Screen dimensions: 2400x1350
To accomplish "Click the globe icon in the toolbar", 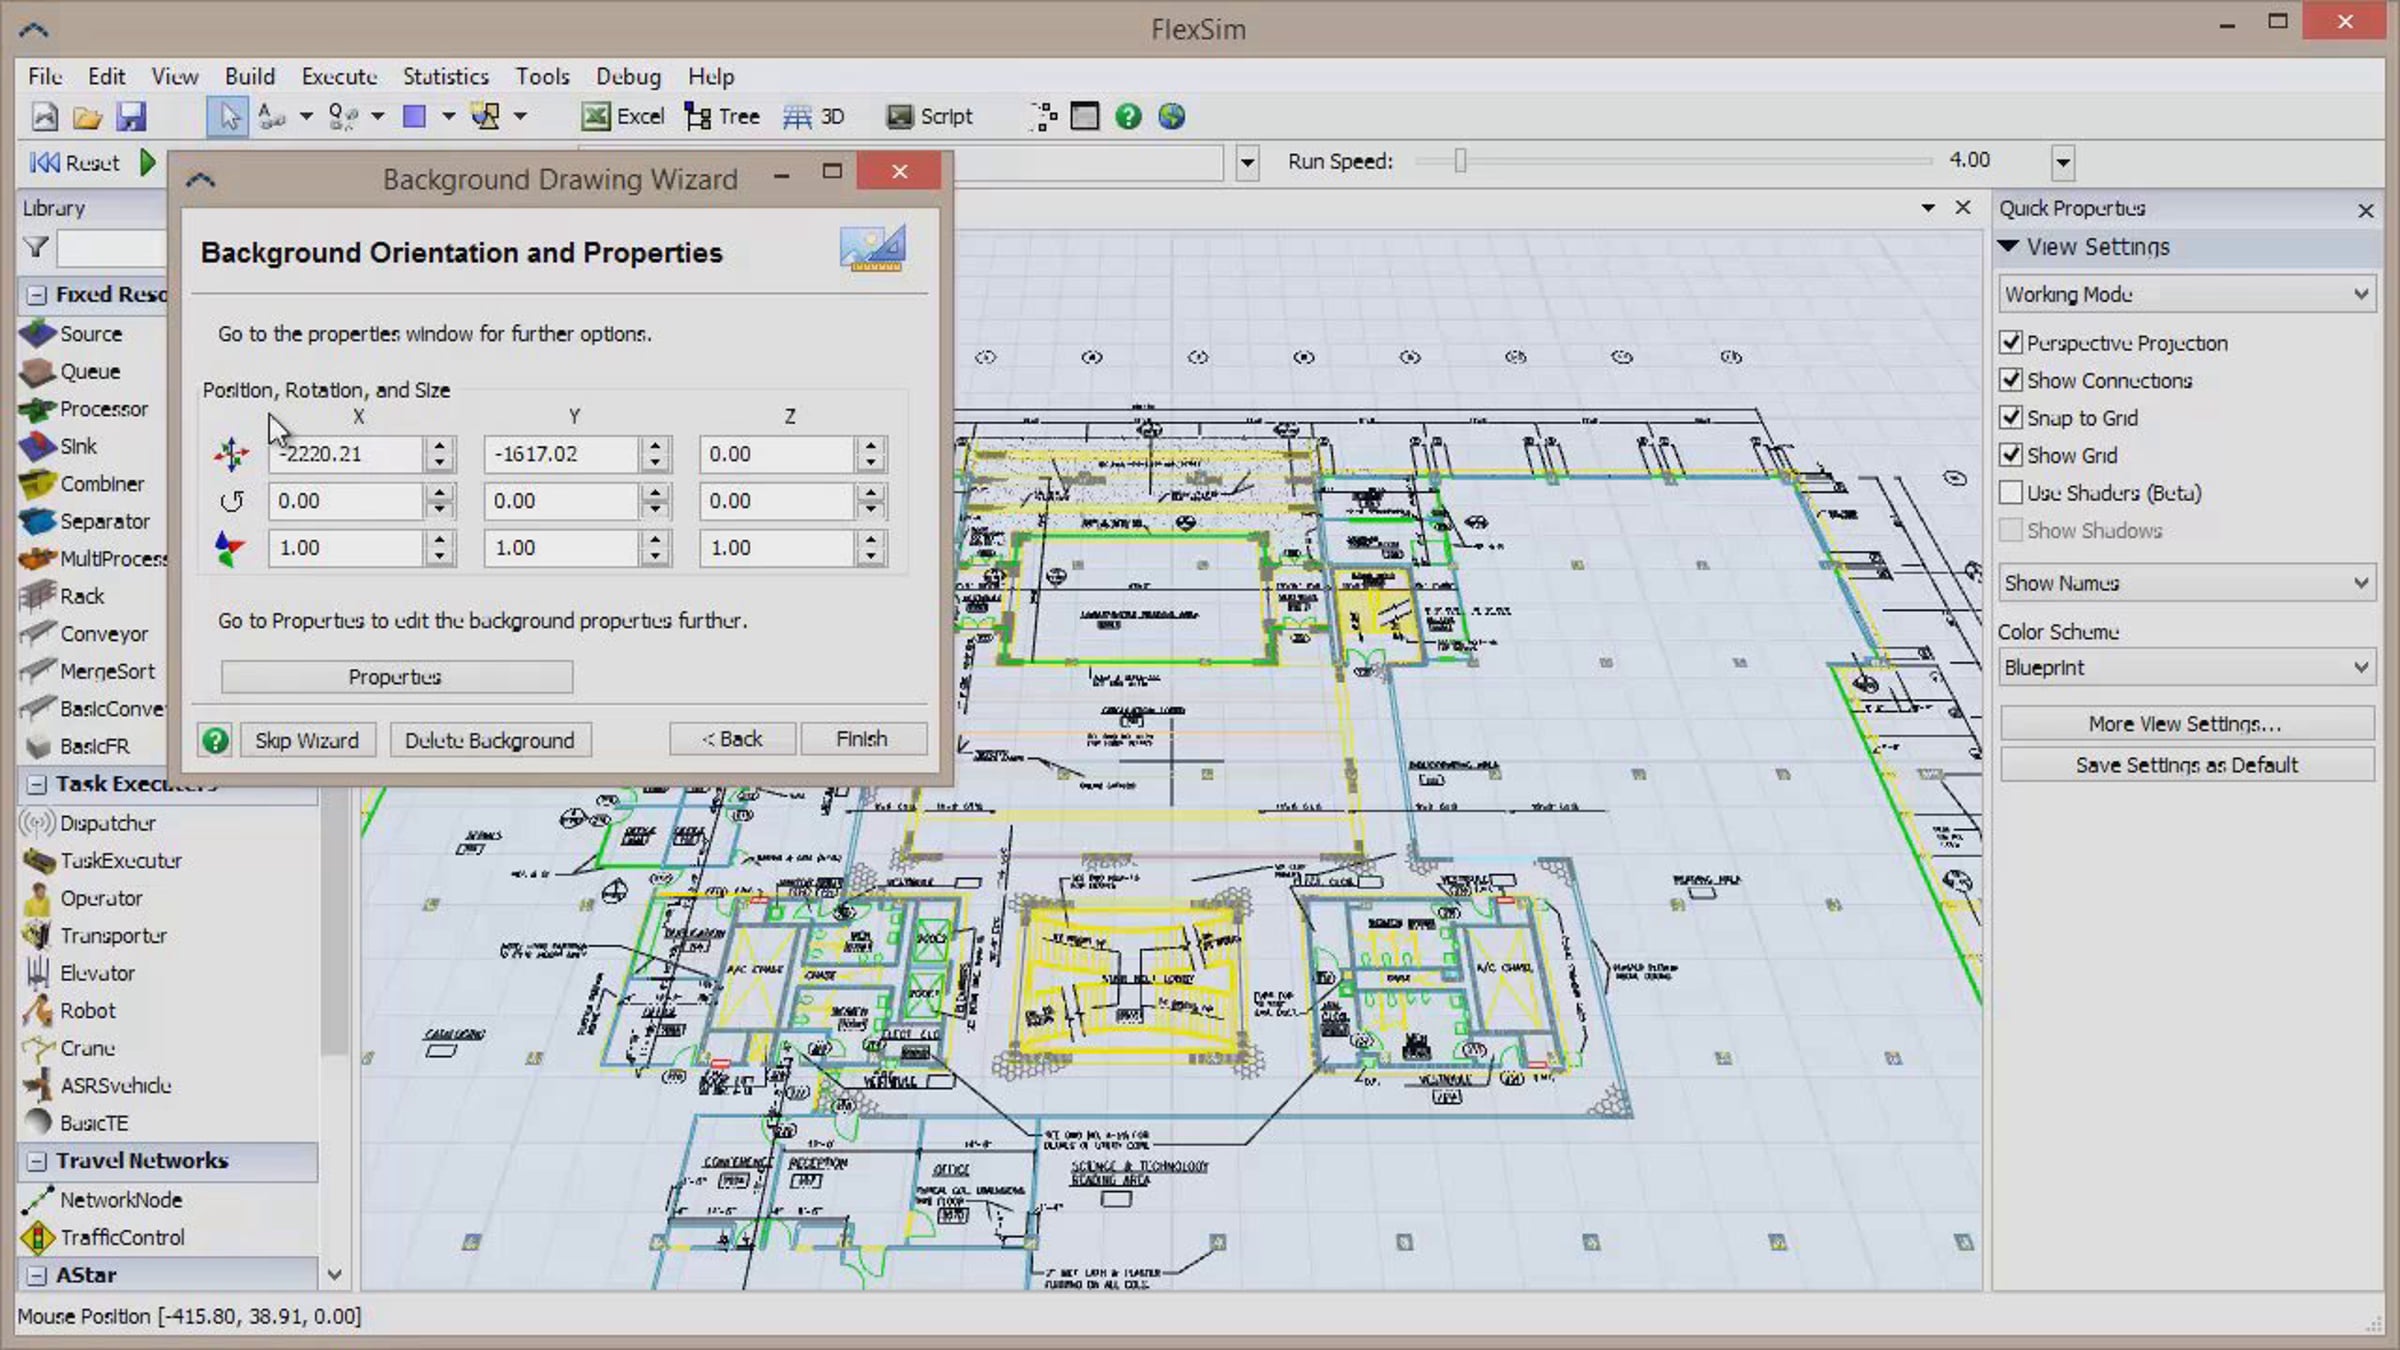I will [x=1171, y=117].
